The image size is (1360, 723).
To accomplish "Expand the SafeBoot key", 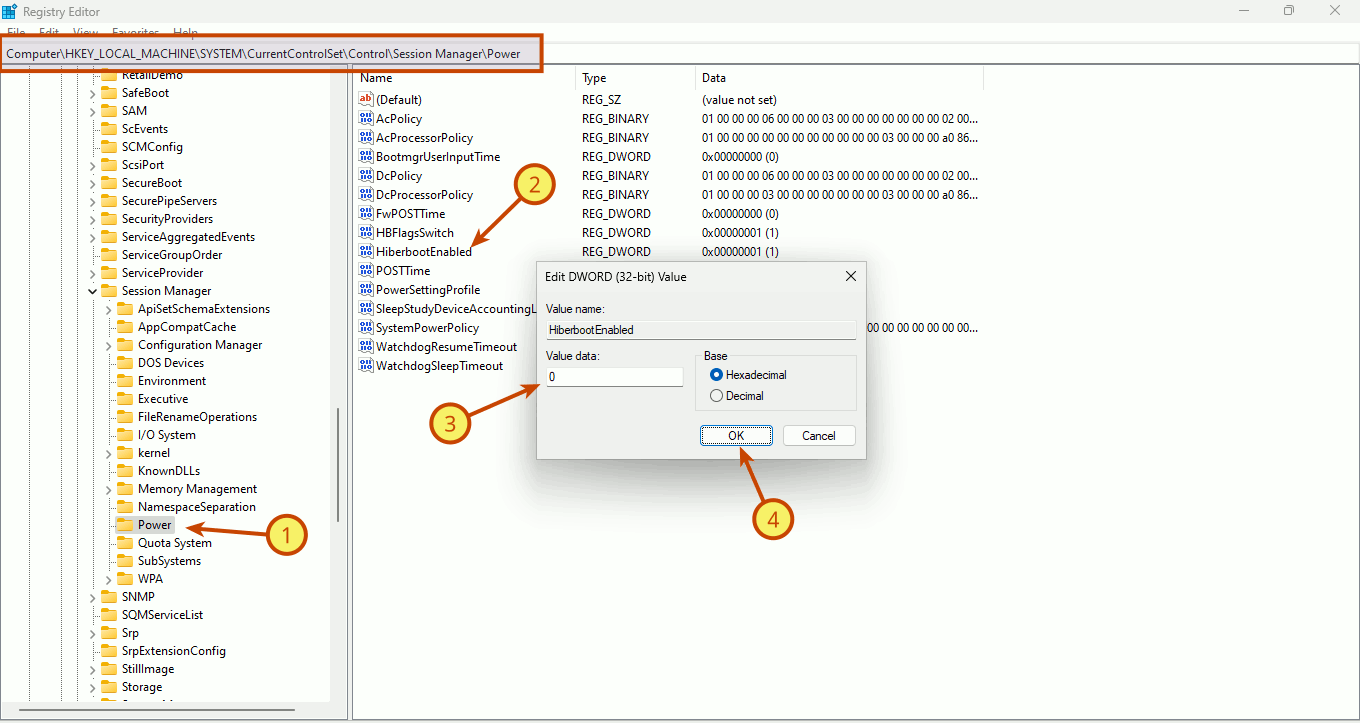I will (x=92, y=93).
